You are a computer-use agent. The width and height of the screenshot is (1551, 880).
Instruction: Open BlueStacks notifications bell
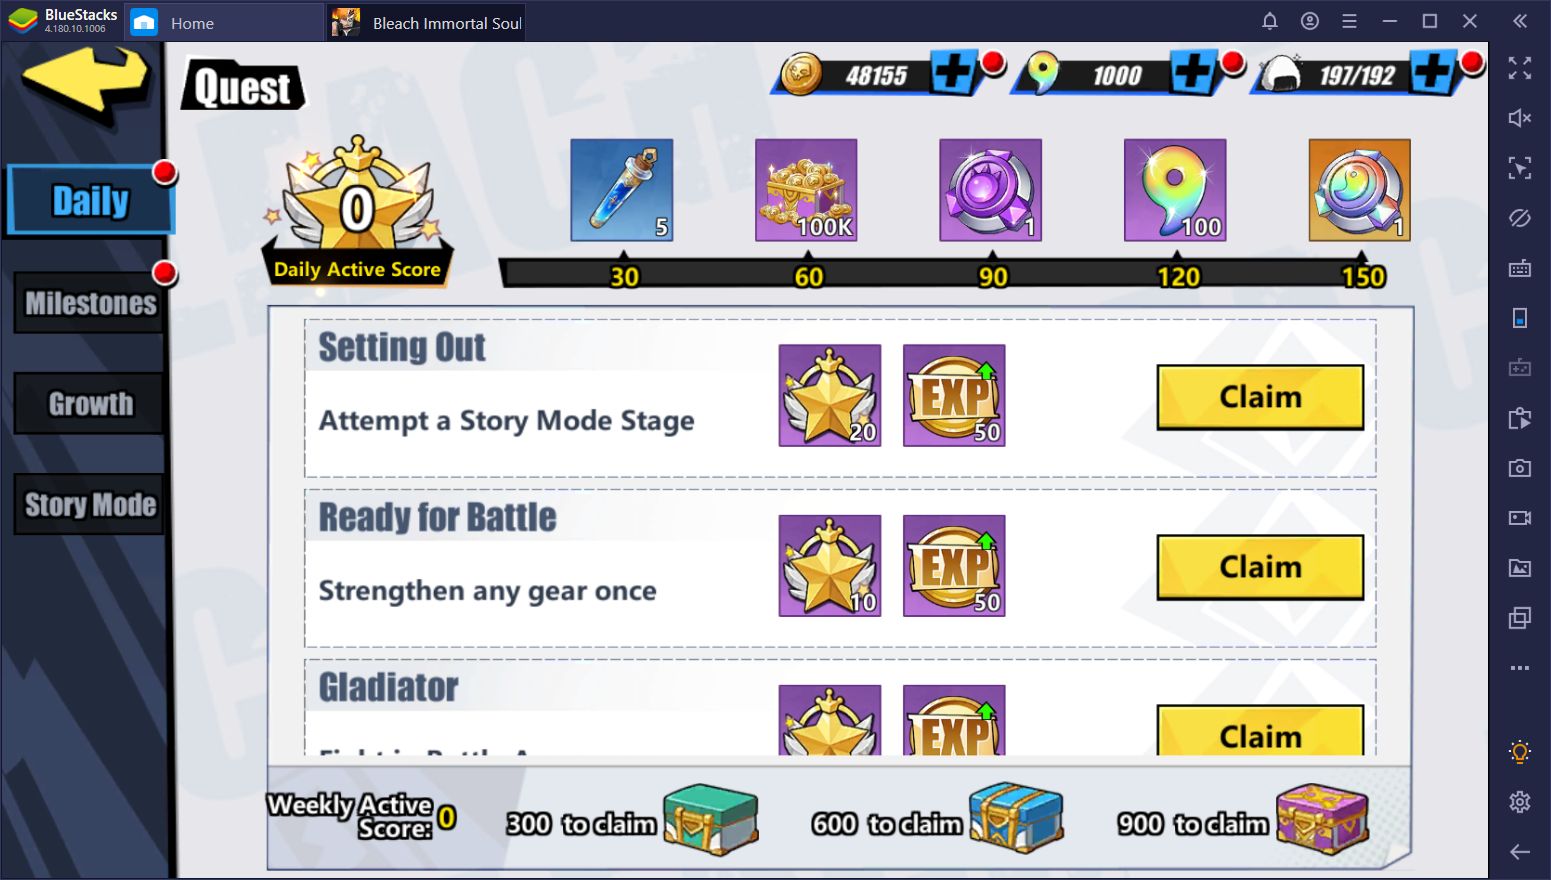(1269, 21)
